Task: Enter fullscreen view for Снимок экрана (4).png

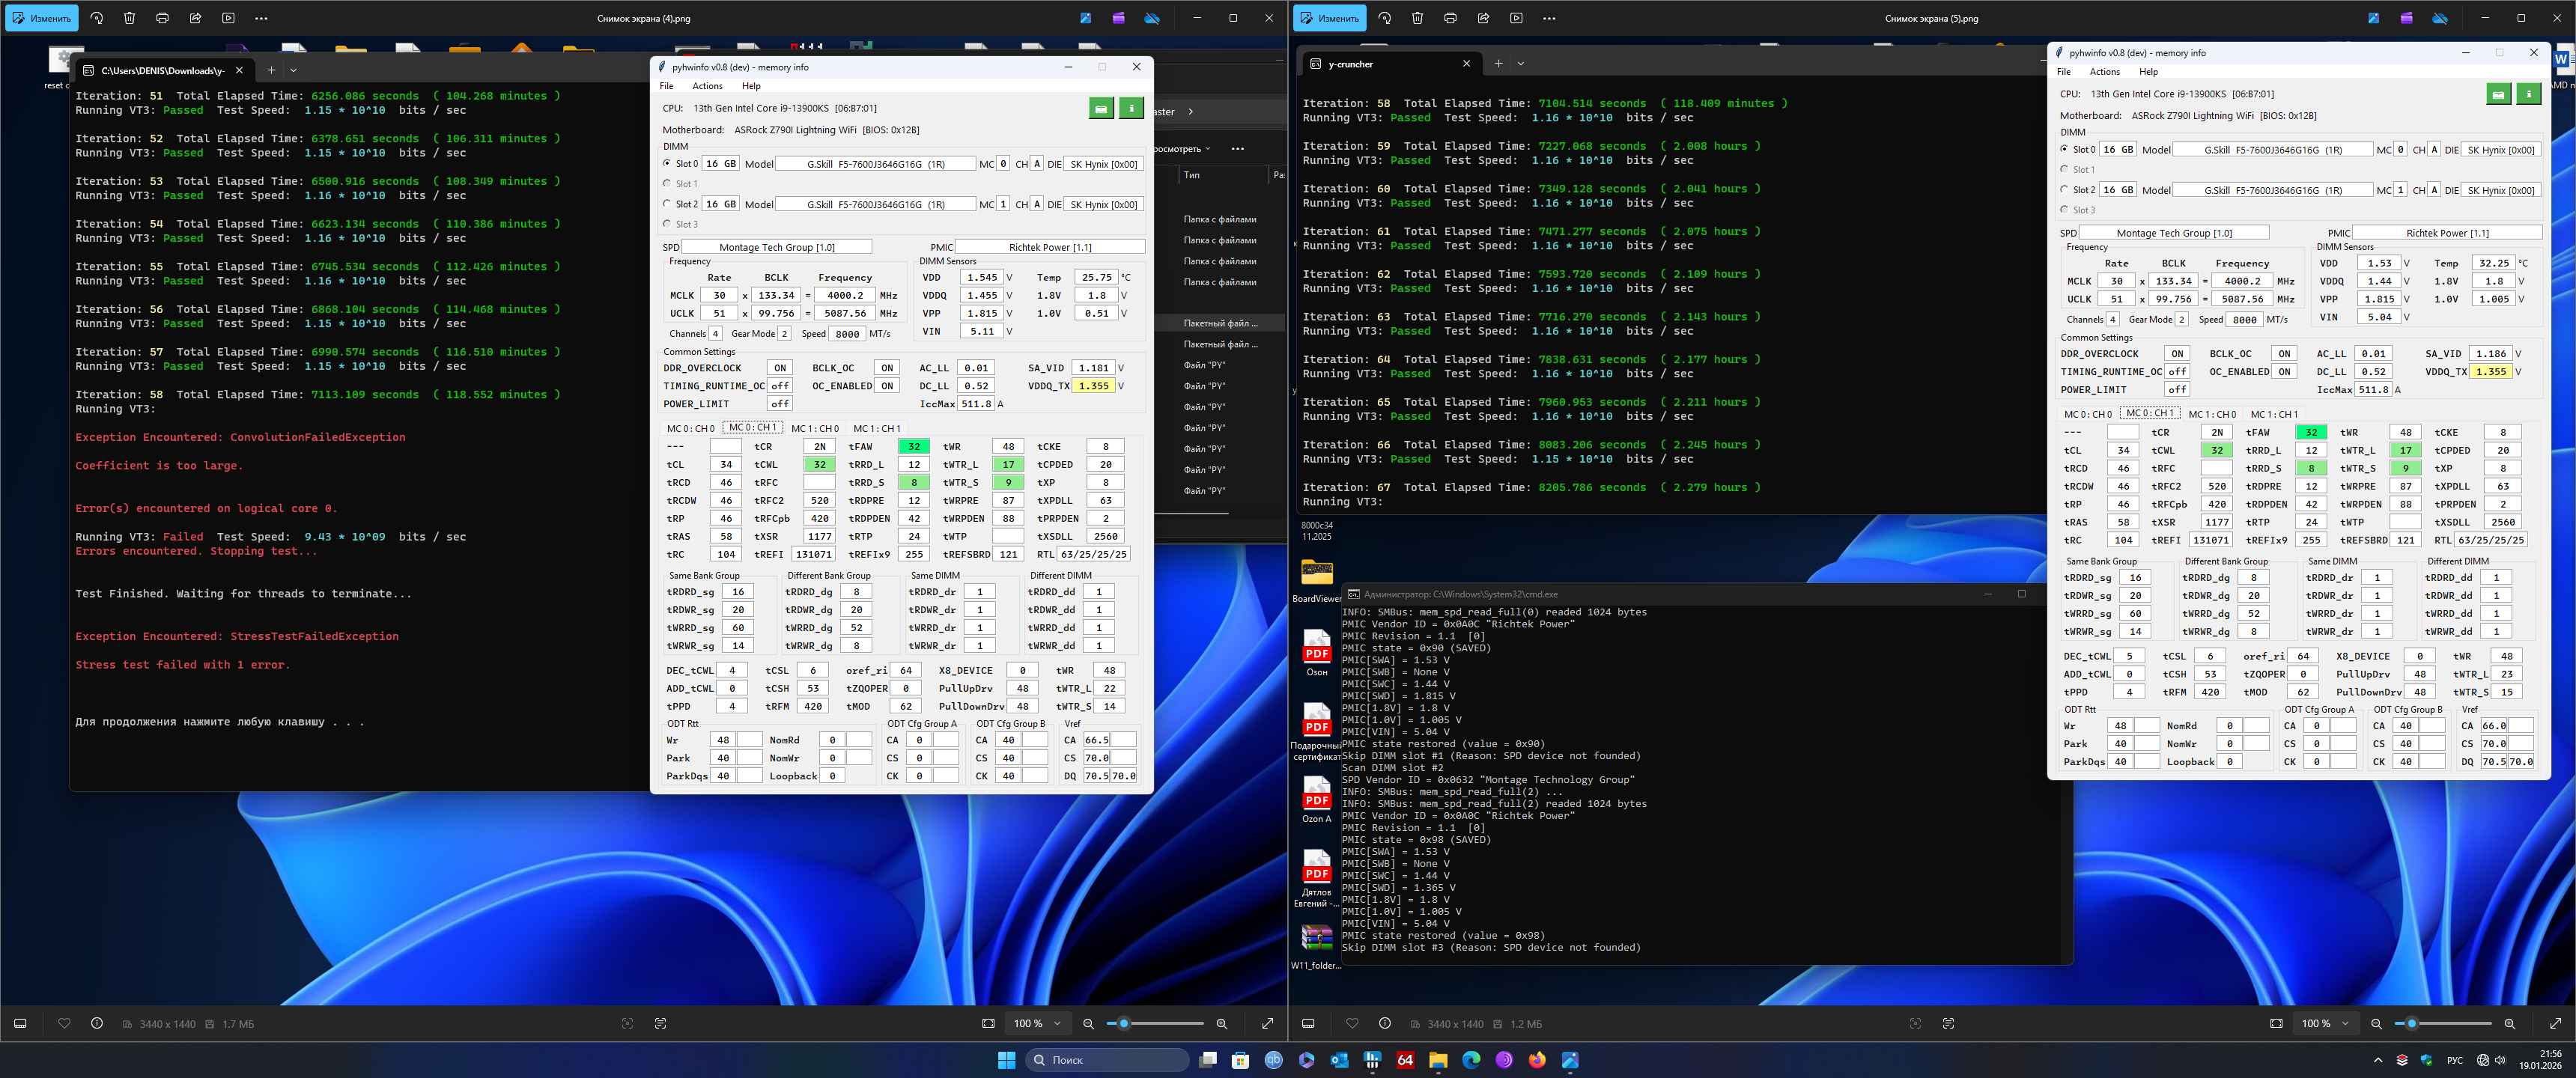Action: (1267, 1023)
